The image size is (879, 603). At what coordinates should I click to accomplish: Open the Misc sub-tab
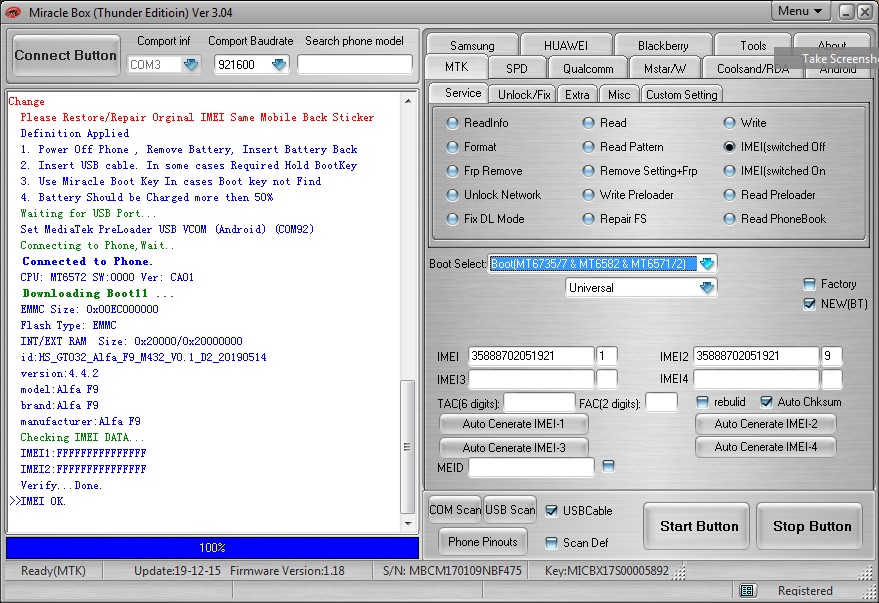pyautogui.click(x=619, y=94)
